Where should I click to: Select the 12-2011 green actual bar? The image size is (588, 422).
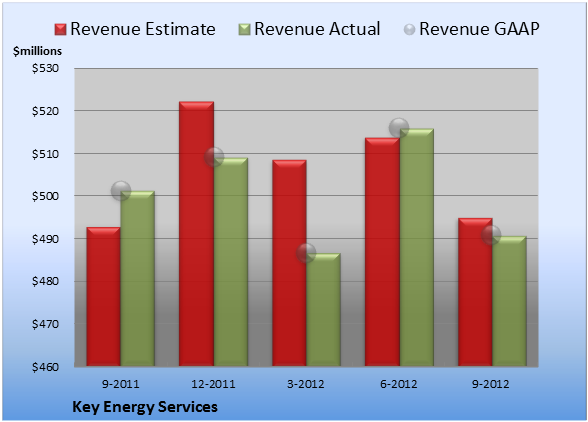231,262
